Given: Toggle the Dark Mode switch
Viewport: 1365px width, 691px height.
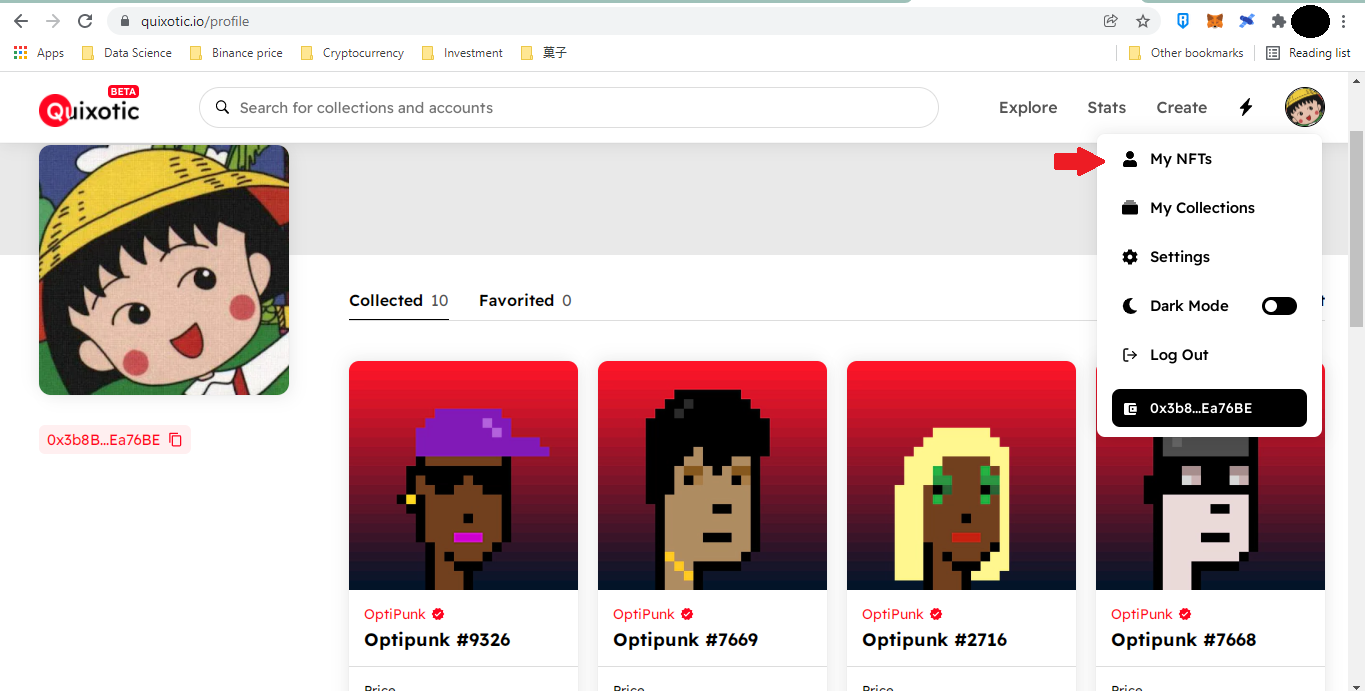Looking at the screenshot, I should tap(1279, 306).
